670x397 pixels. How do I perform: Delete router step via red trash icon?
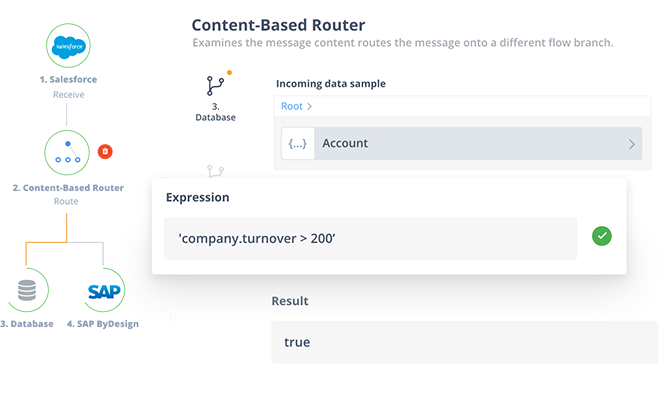pos(105,151)
